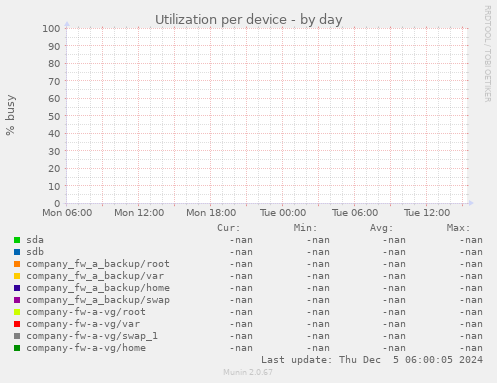Image resolution: width=497 pixels, height=383 pixels.
Task: Click the company-fw-a-vg/home label
Action: [86, 348]
